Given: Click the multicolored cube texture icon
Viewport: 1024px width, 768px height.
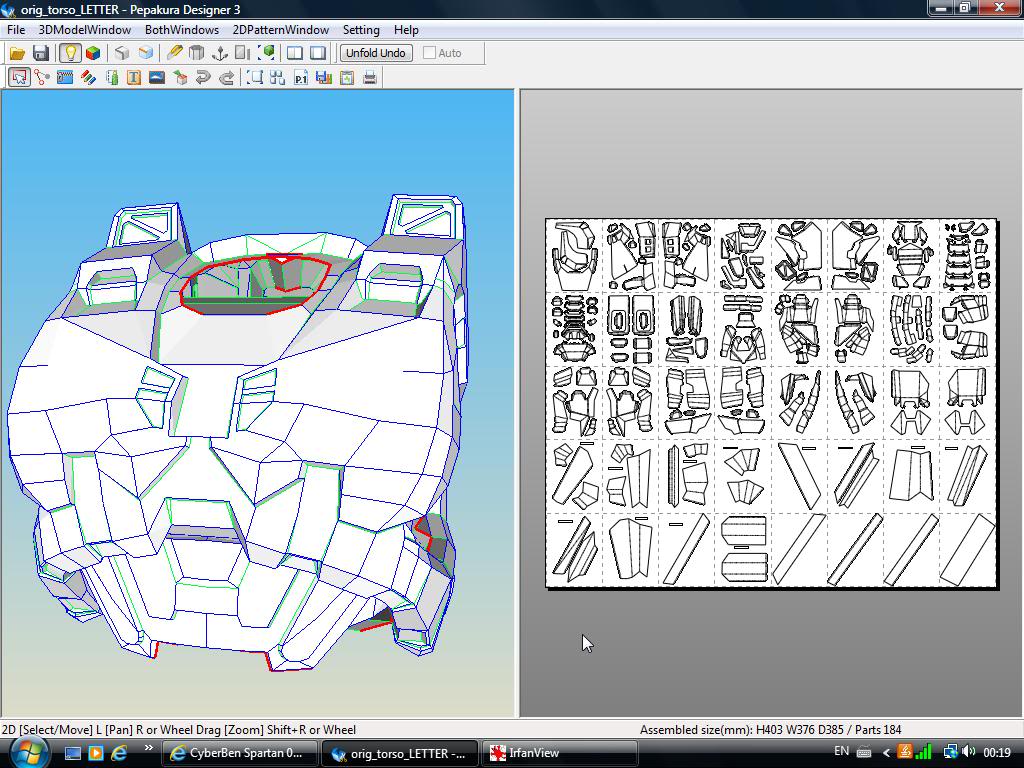Looking at the screenshot, I should 93,53.
